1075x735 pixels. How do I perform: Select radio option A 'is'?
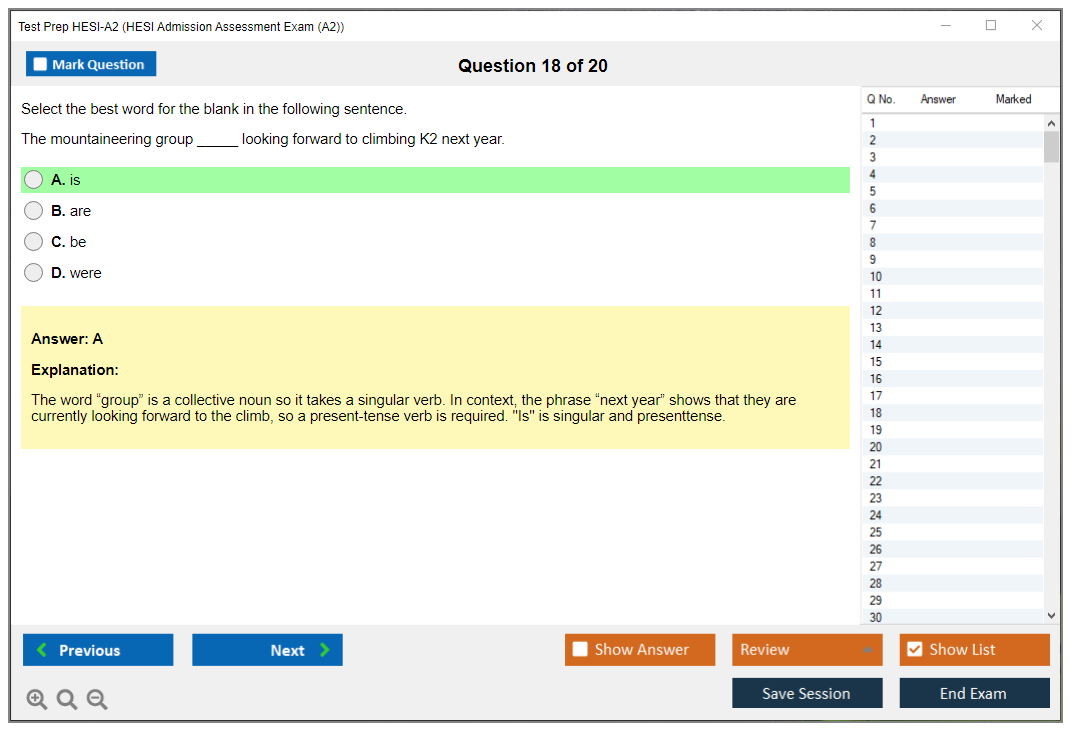34,180
